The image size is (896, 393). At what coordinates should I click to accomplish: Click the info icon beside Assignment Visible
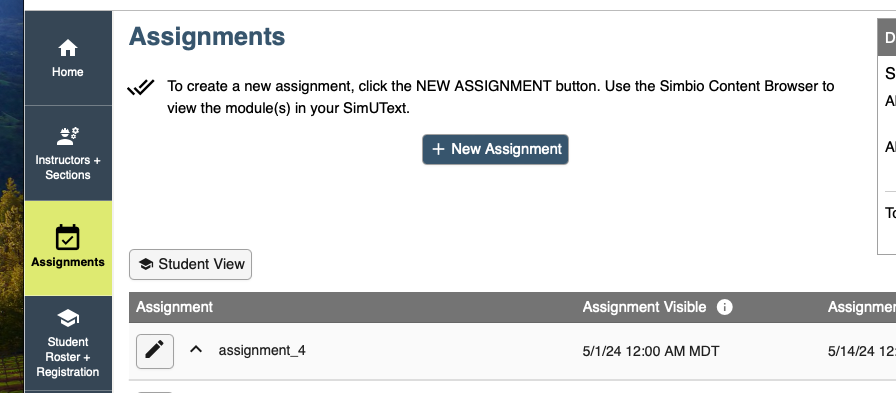point(725,307)
